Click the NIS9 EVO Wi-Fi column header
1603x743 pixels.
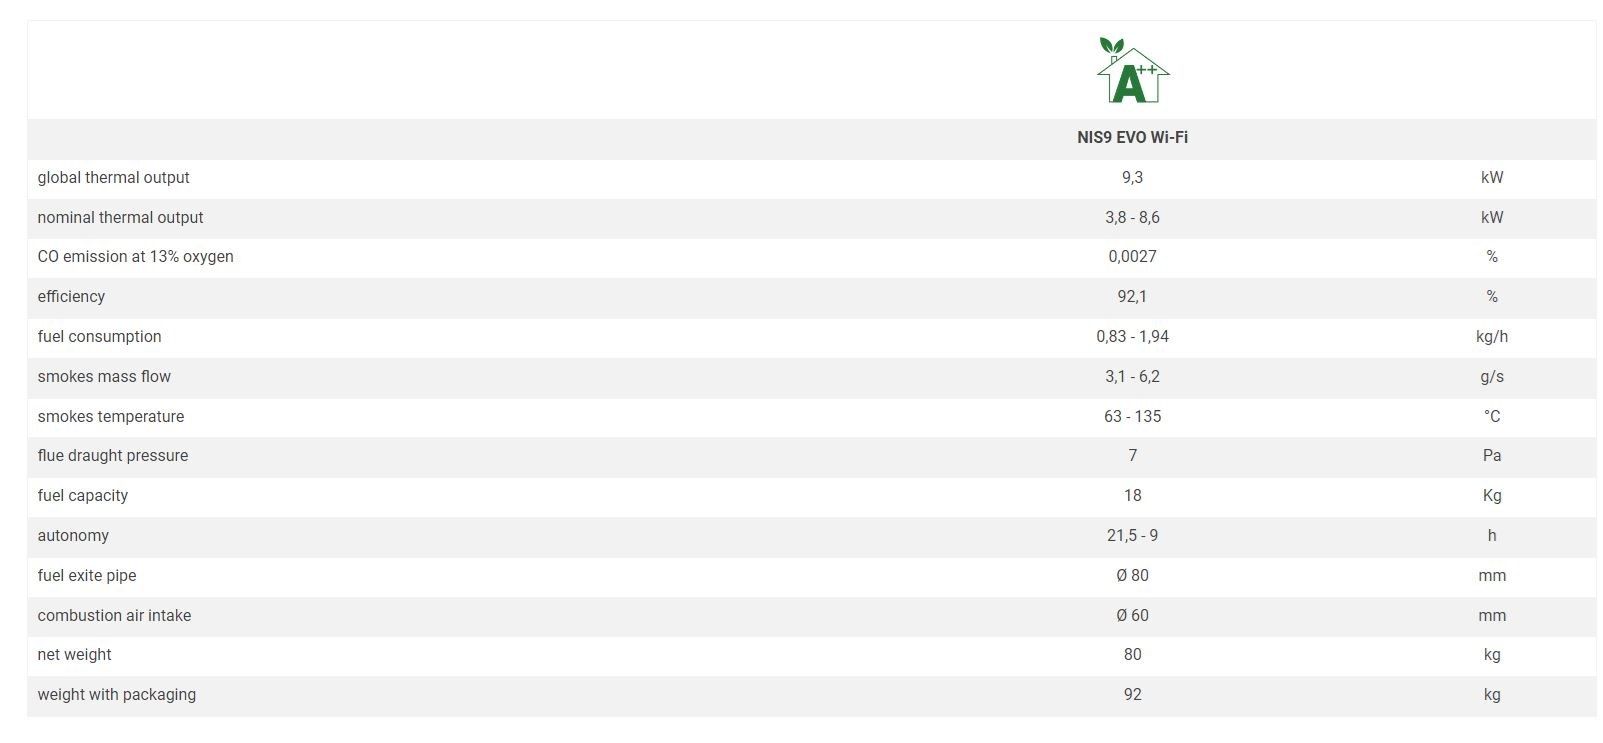1132,138
